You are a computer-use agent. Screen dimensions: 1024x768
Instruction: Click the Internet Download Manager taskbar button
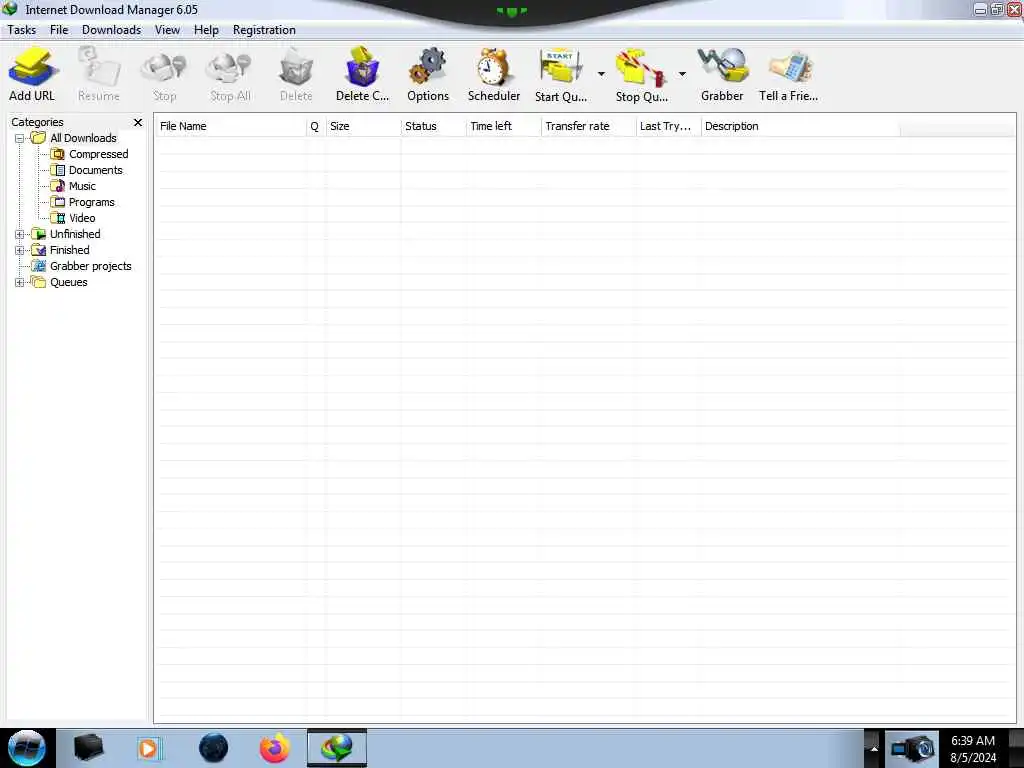click(337, 748)
